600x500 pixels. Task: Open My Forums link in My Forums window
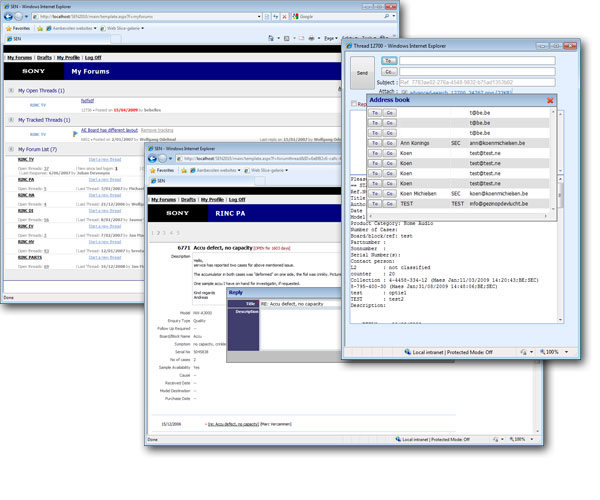20,58
